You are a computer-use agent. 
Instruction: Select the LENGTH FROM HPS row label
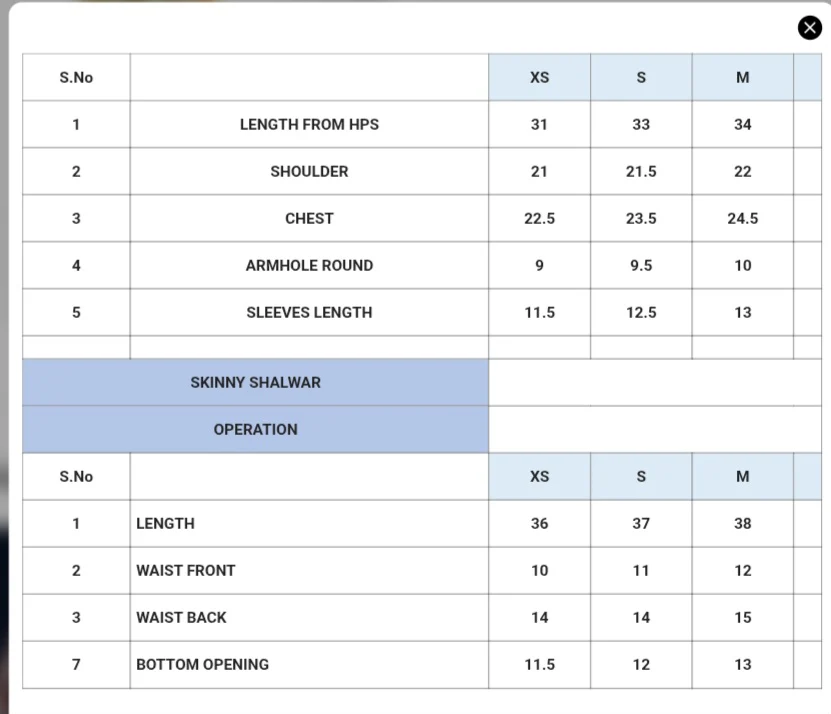(309, 124)
